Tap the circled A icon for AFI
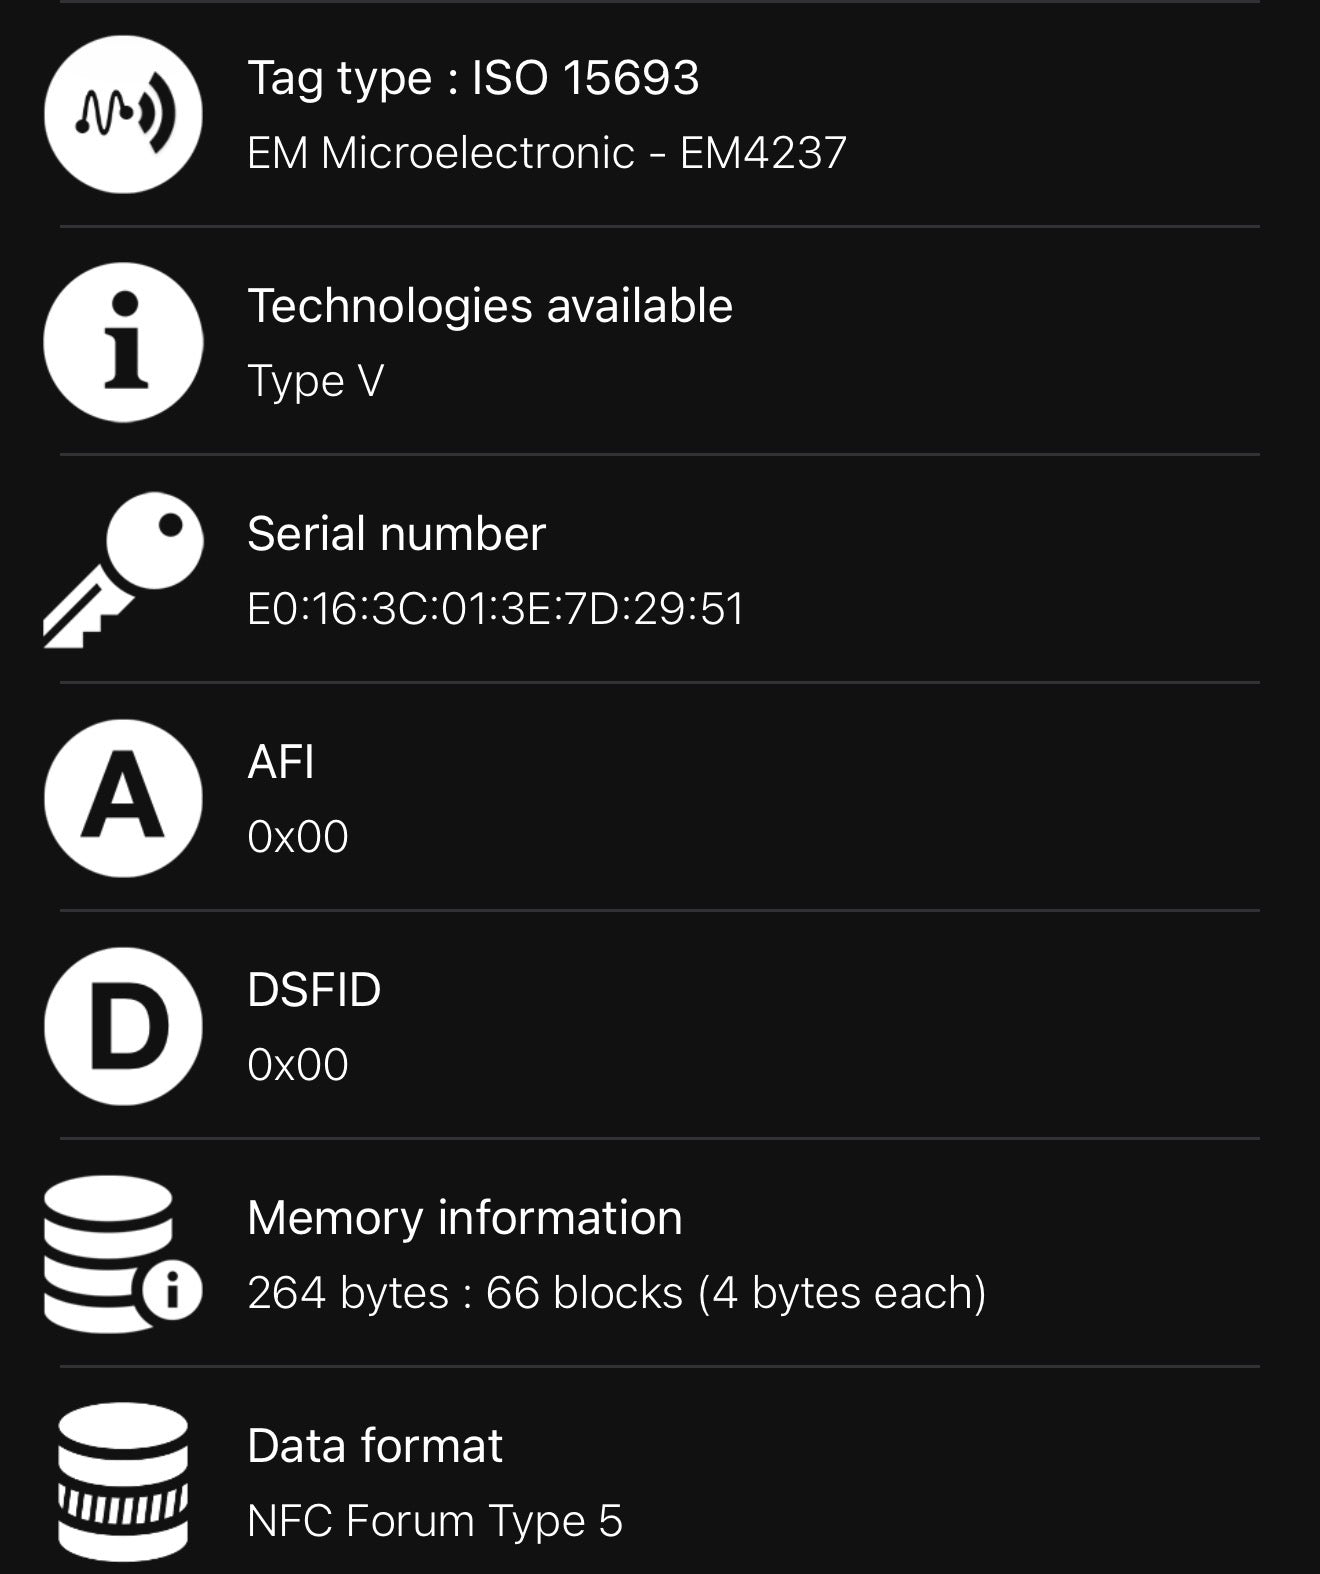Viewport: 1320px width, 1574px height. [123, 798]
